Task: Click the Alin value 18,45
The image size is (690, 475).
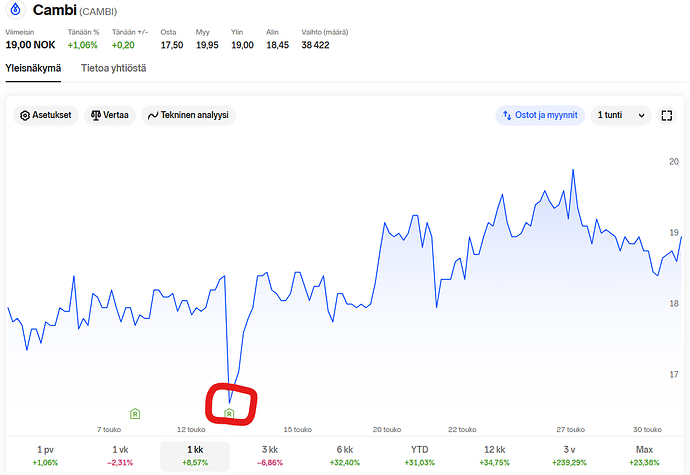Action: click(x=278, y=45)
